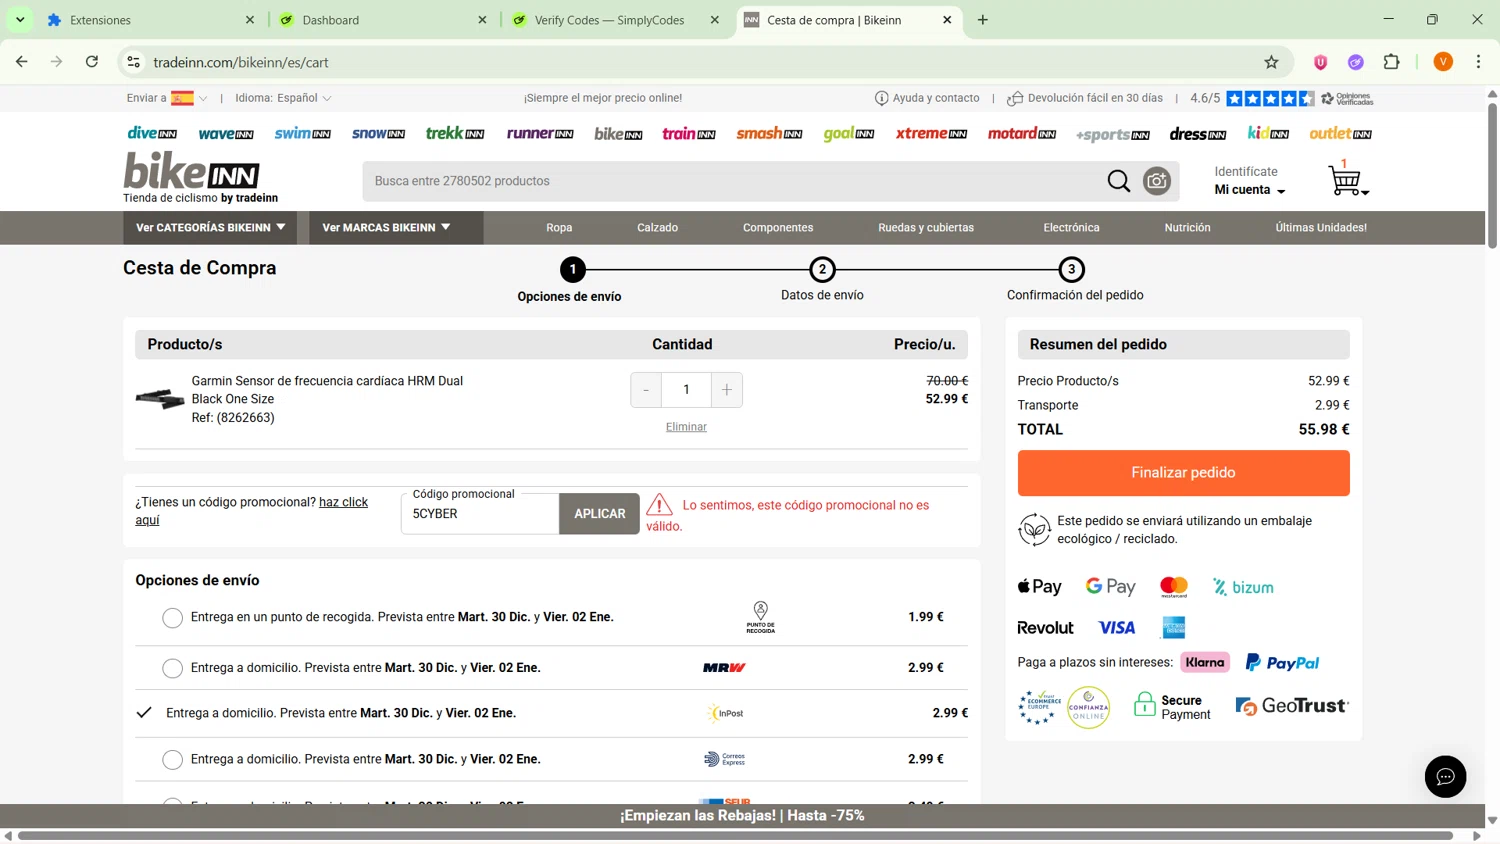1500x844 pixels.
Task: Open the Electrónica category
Action: point(1071,228)
